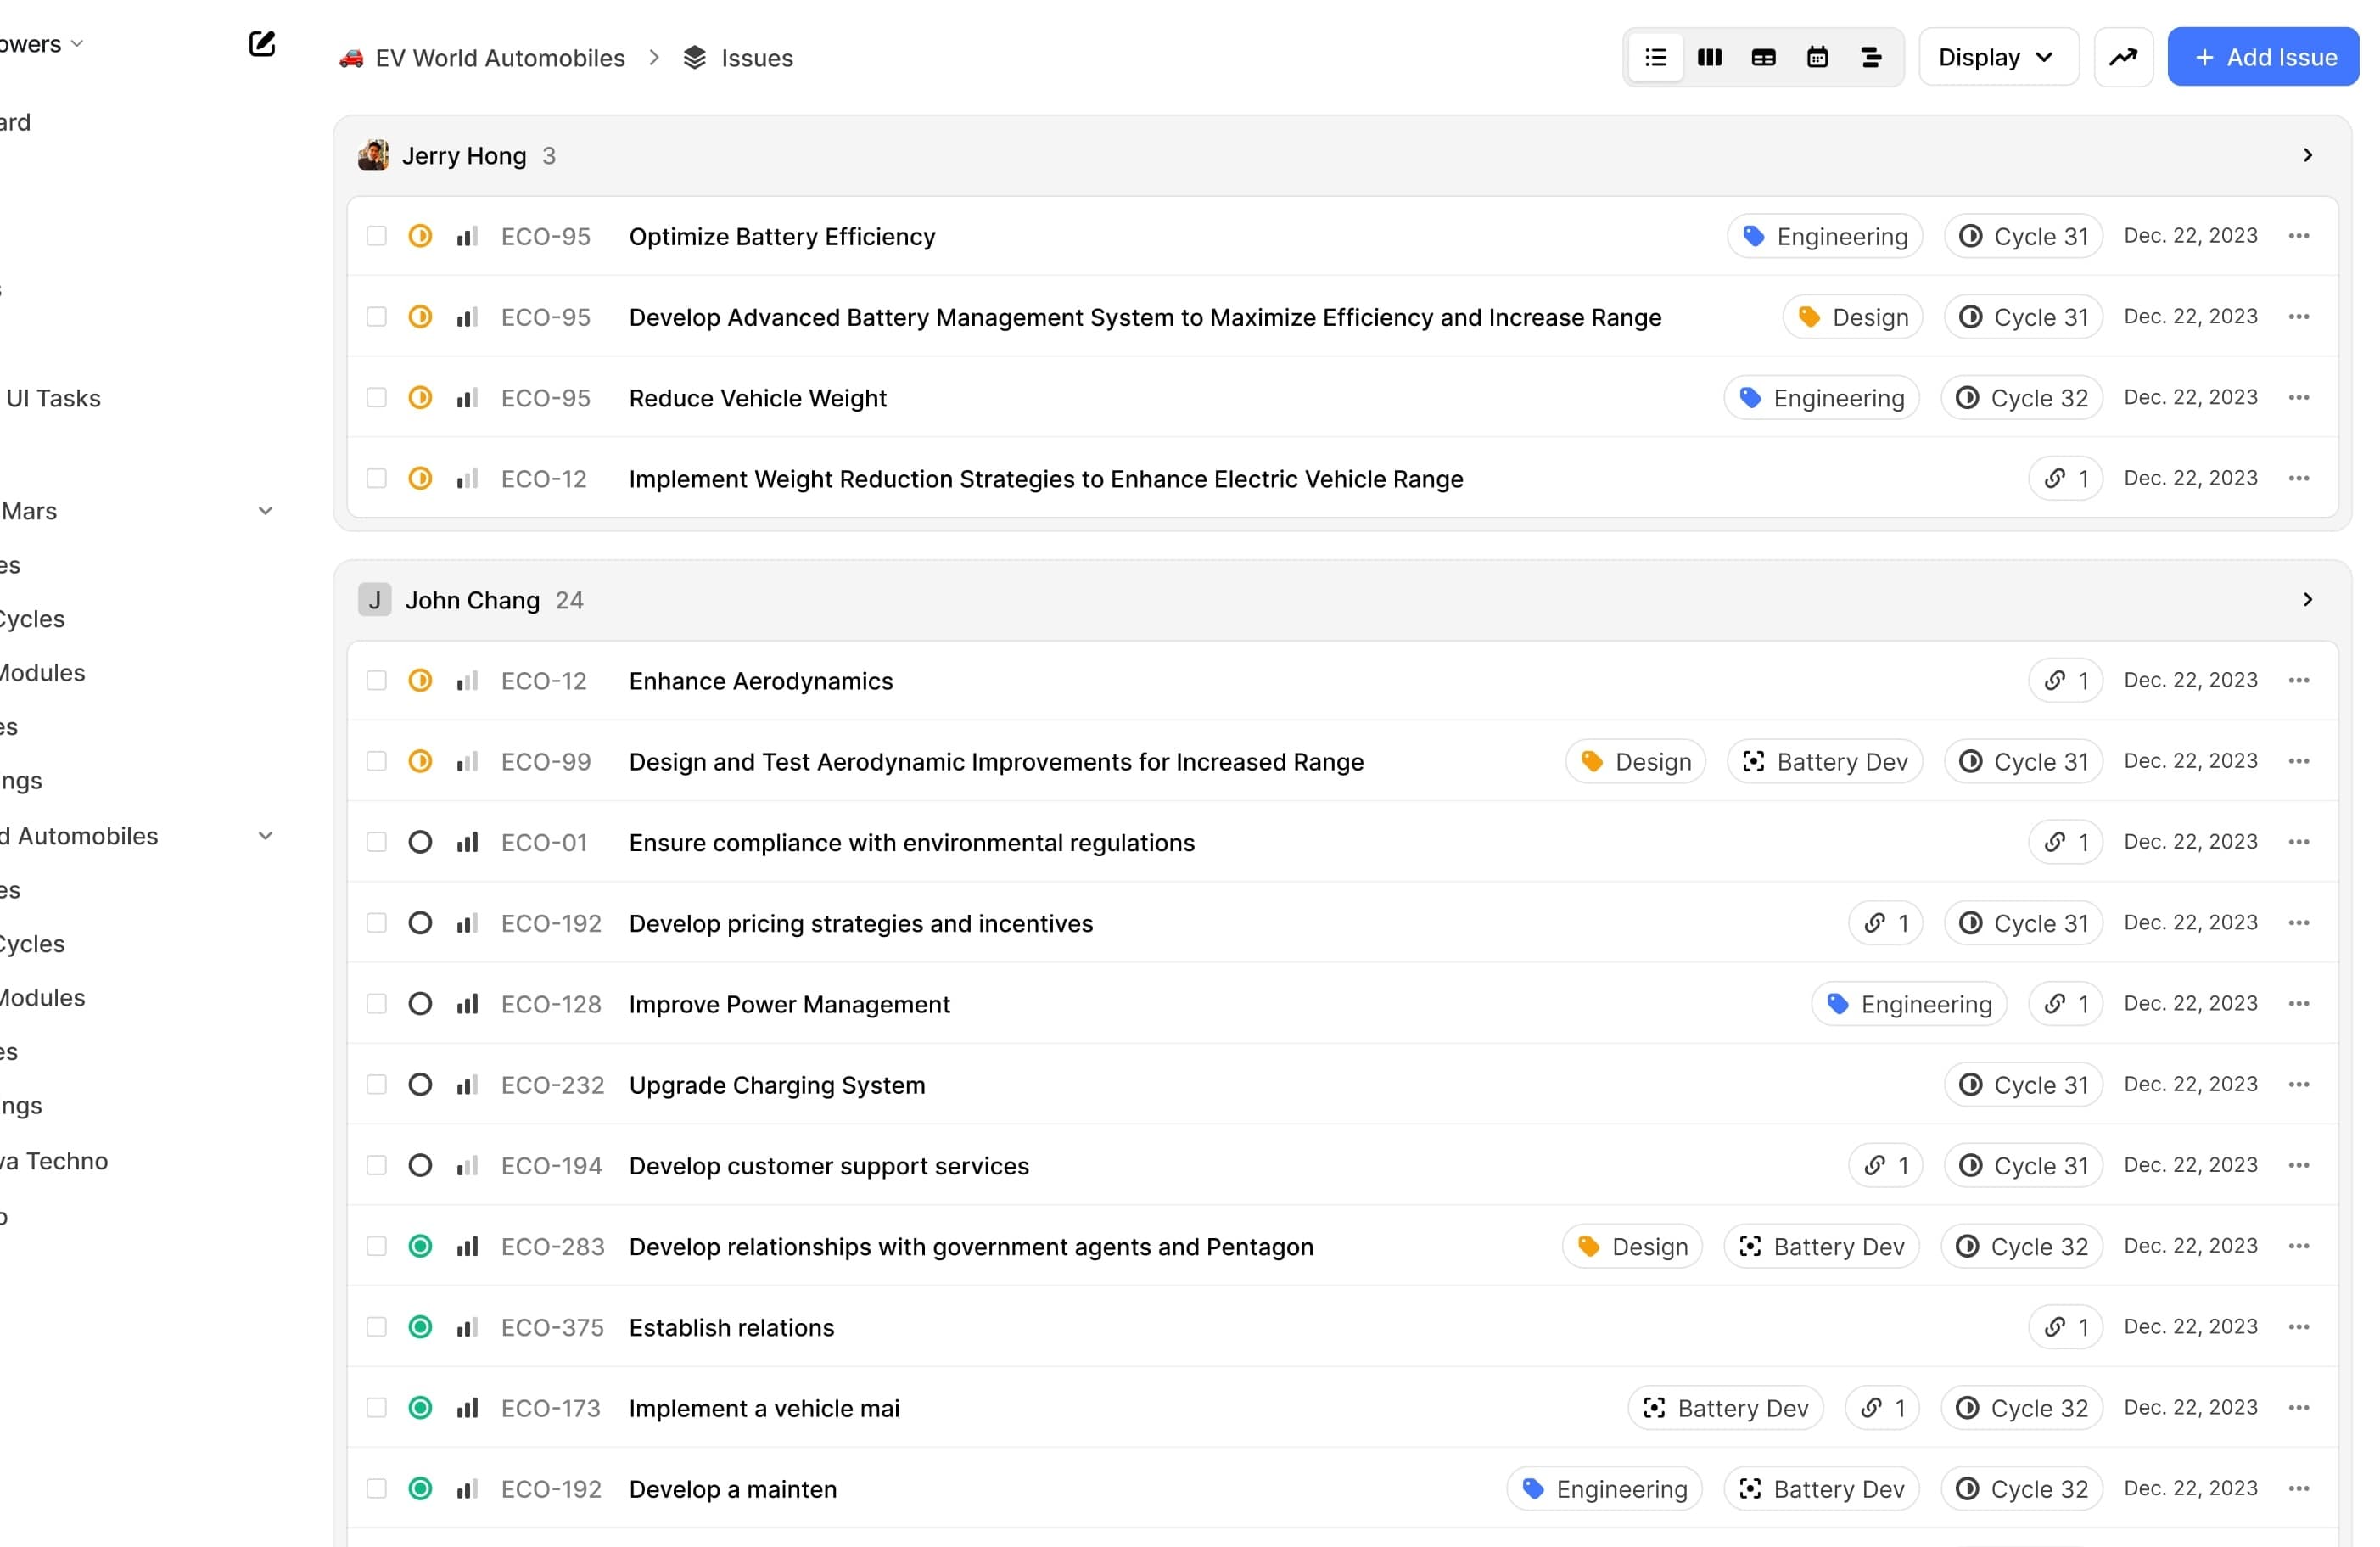Switch to Gantt chart layout icon

1872,58
